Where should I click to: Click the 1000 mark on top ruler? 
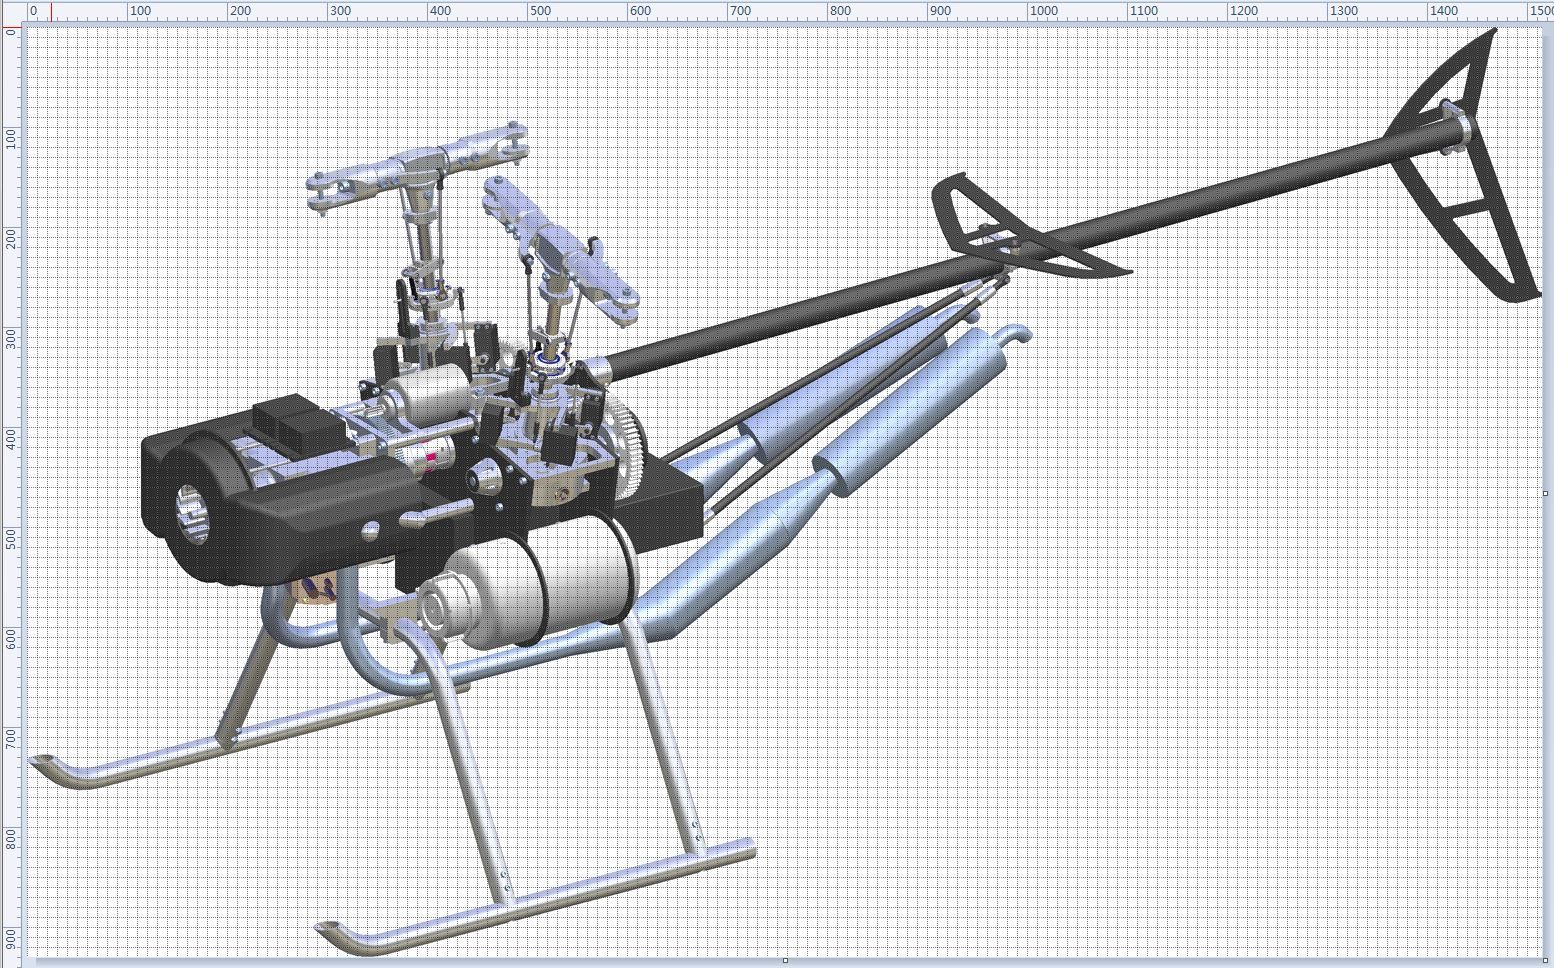(x=1043, y=11)
